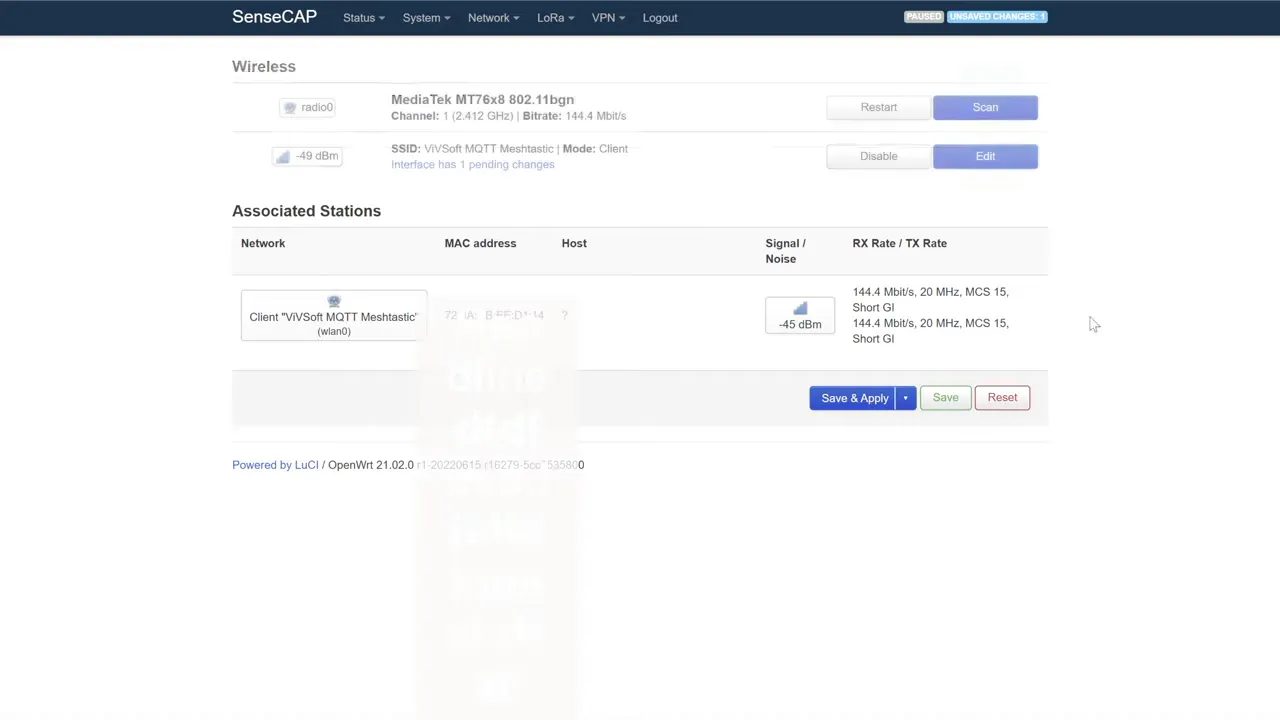Click the radio0 device badge icon
The image size is (1280, 720).
[x=307, y=107]
